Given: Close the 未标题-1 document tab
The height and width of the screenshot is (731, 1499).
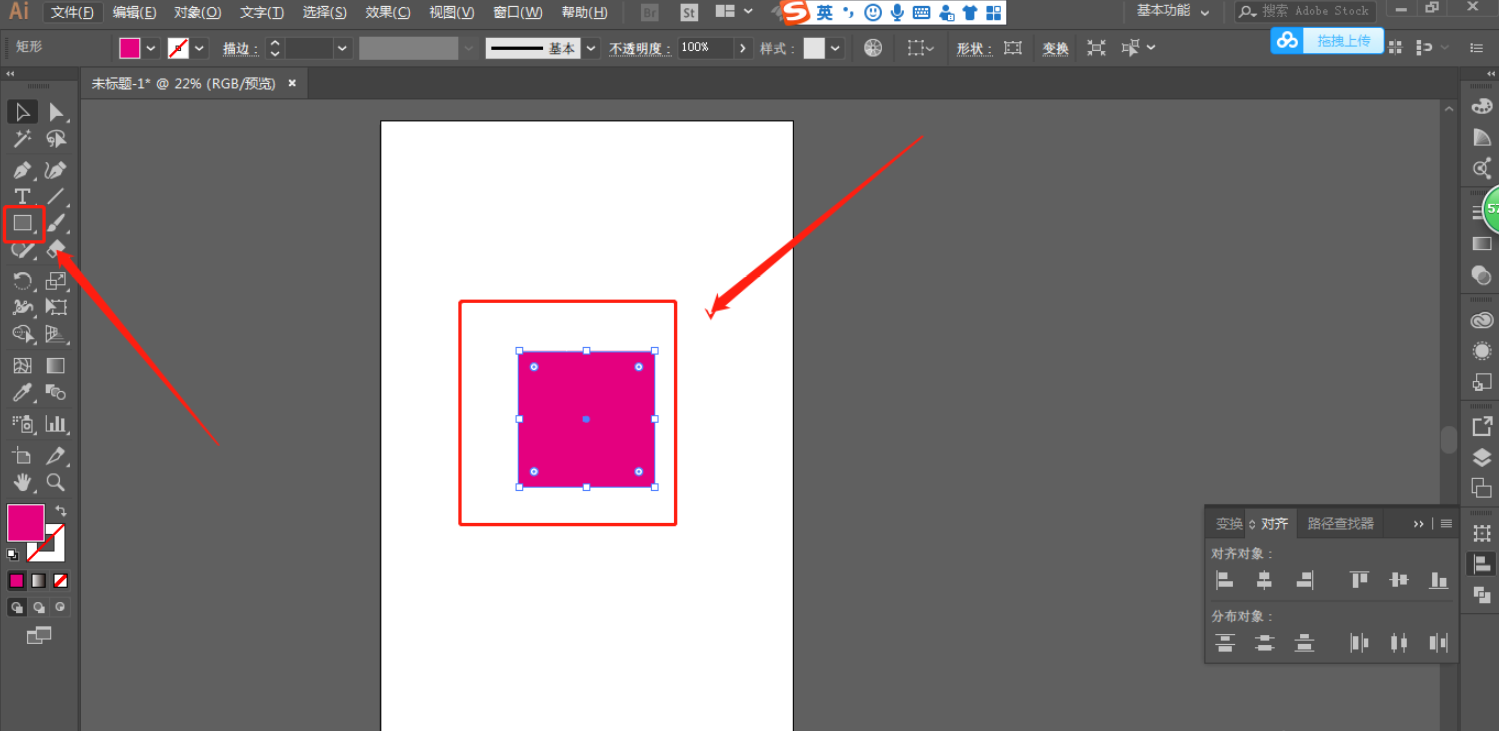Looking at the screenshot, I should coord(292,84).
